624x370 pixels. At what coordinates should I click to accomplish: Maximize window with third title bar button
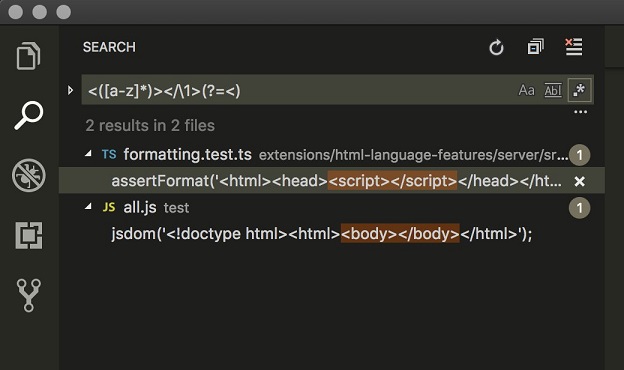pos(64,12)
